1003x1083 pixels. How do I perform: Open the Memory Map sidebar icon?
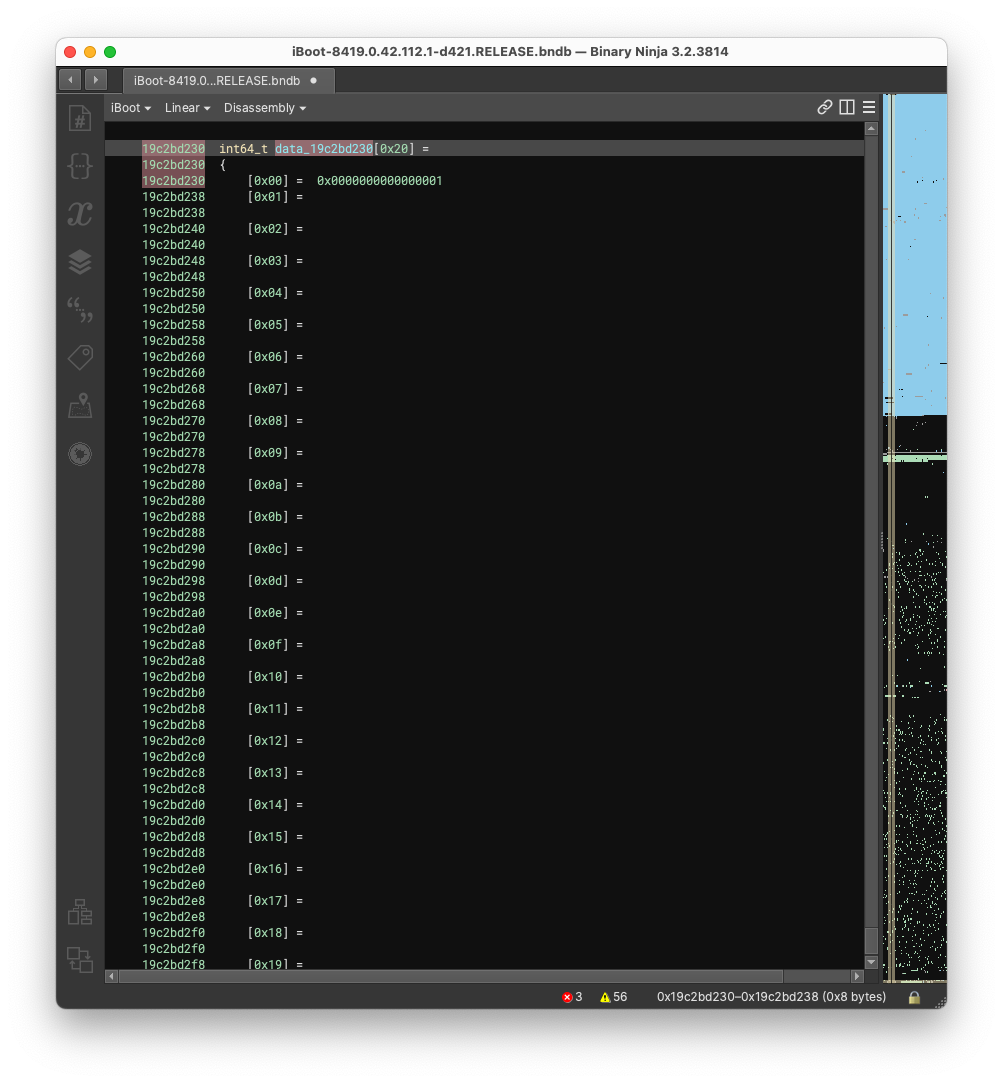tap(80, 405)
